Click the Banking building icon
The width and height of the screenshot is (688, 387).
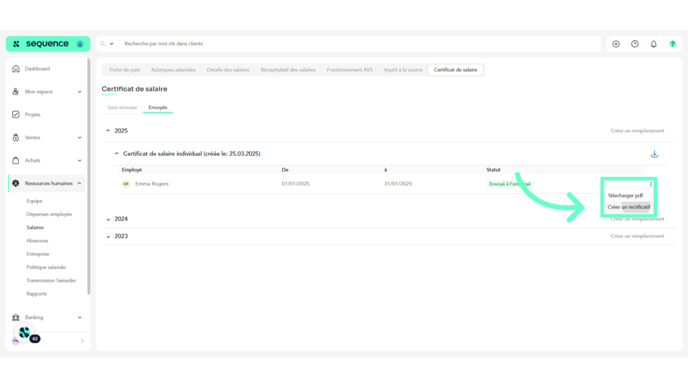coord(16,317)
